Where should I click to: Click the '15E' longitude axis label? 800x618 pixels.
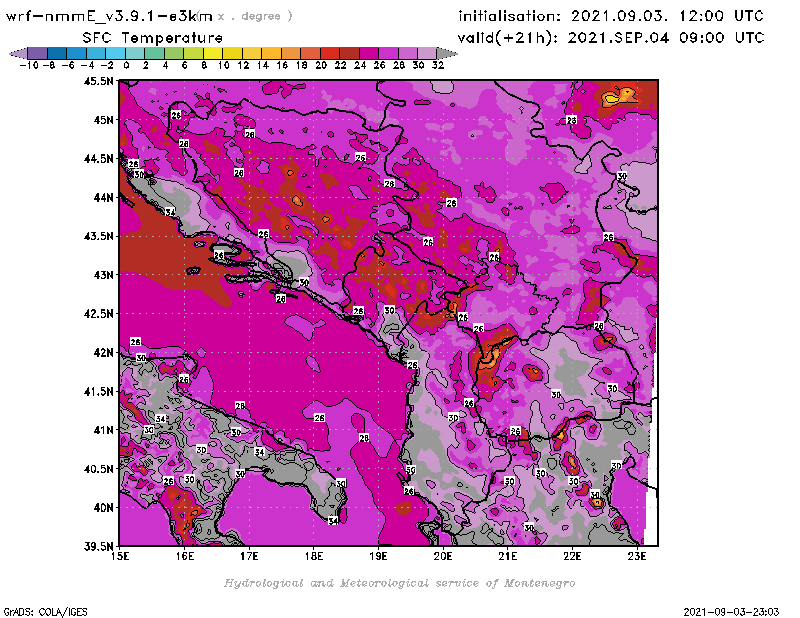[120, 556]
